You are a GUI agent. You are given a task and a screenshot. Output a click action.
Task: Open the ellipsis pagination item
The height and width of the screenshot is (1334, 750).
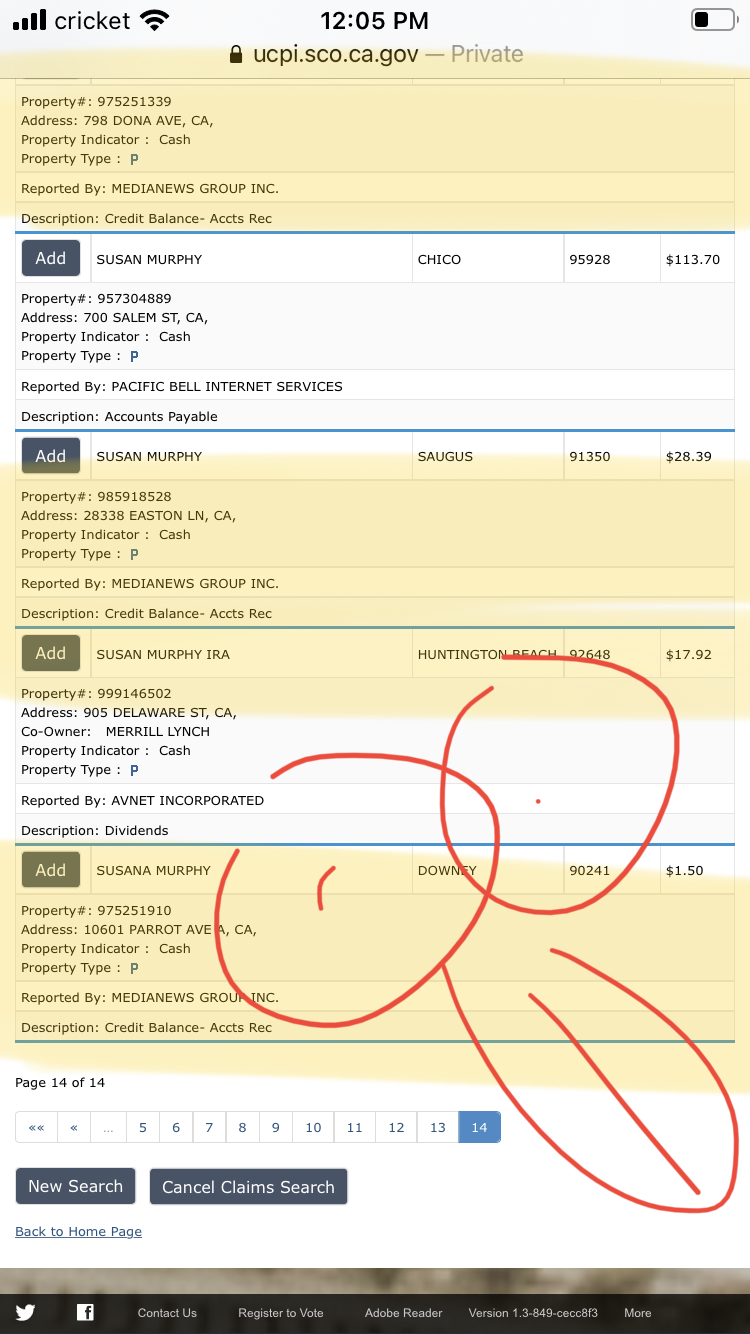pos(108,1127)
